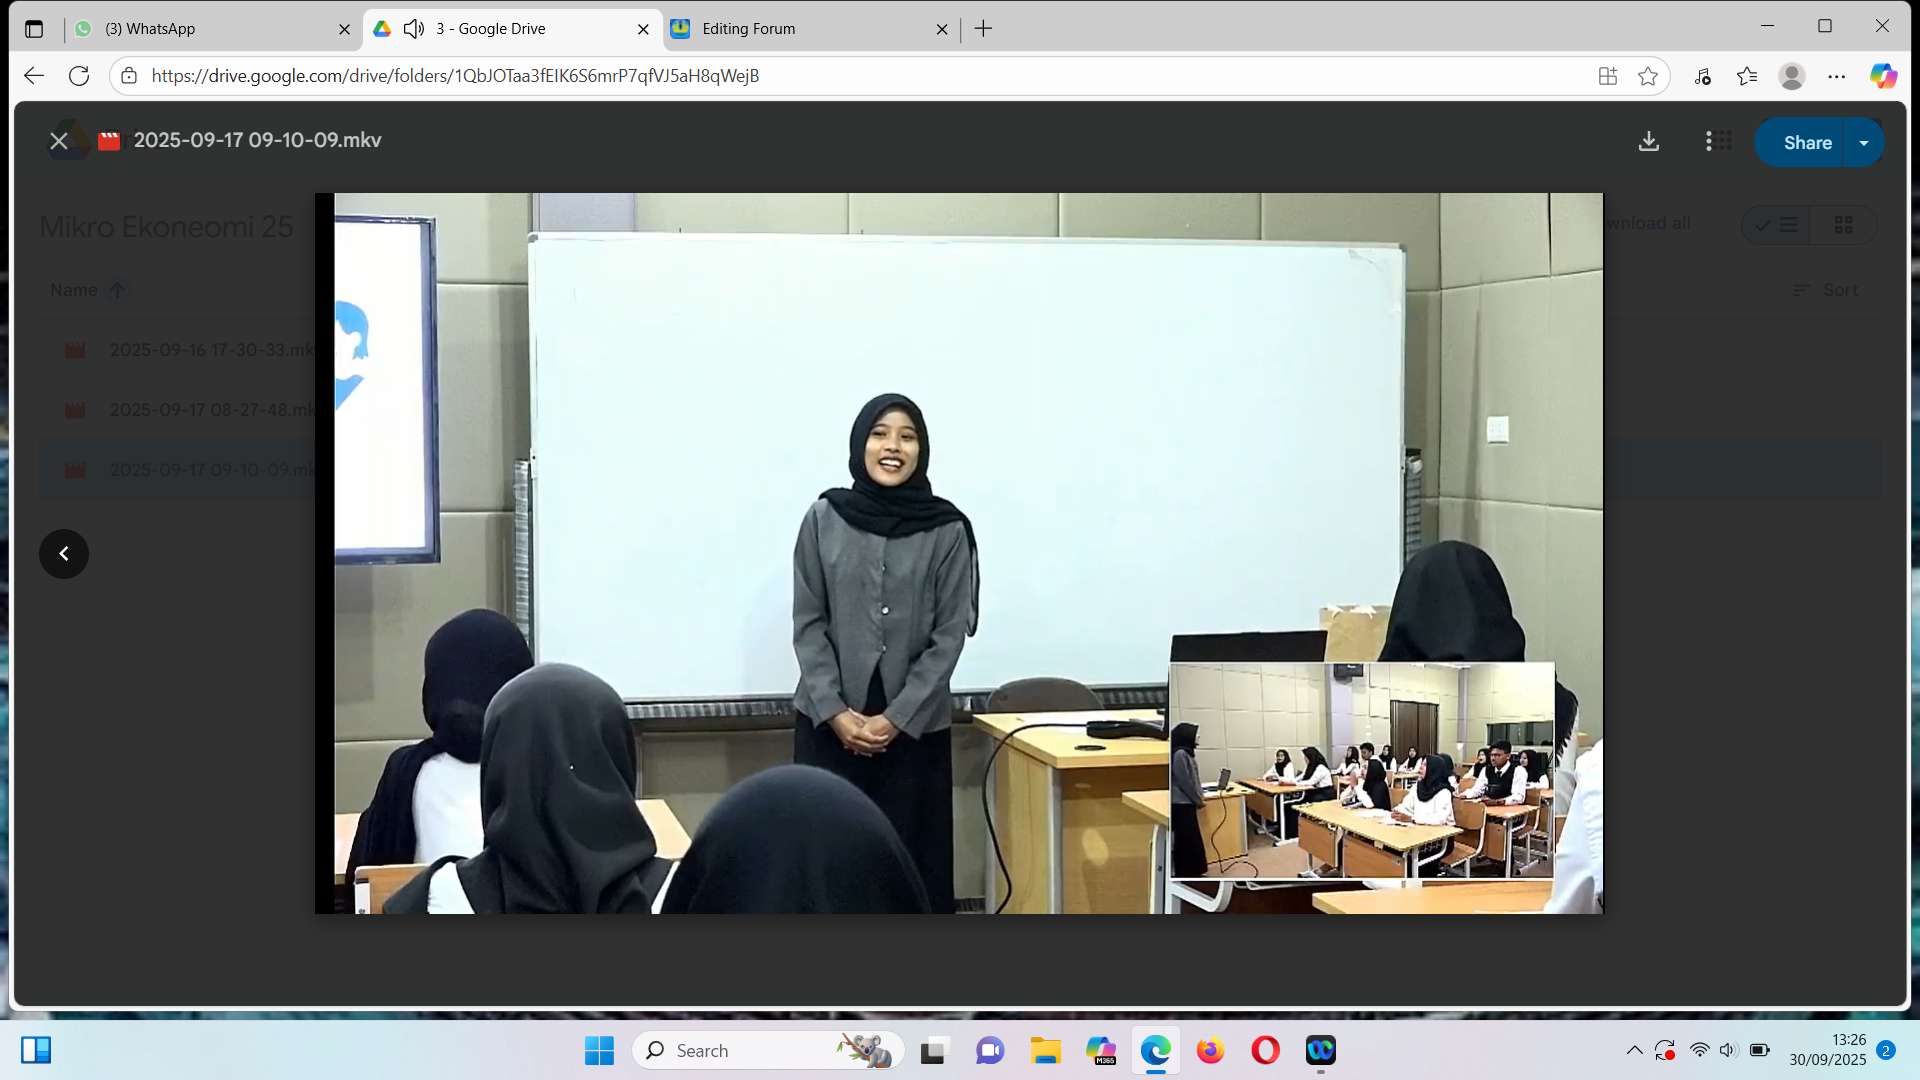Click the video preview frame to play

tap(958, 553)
